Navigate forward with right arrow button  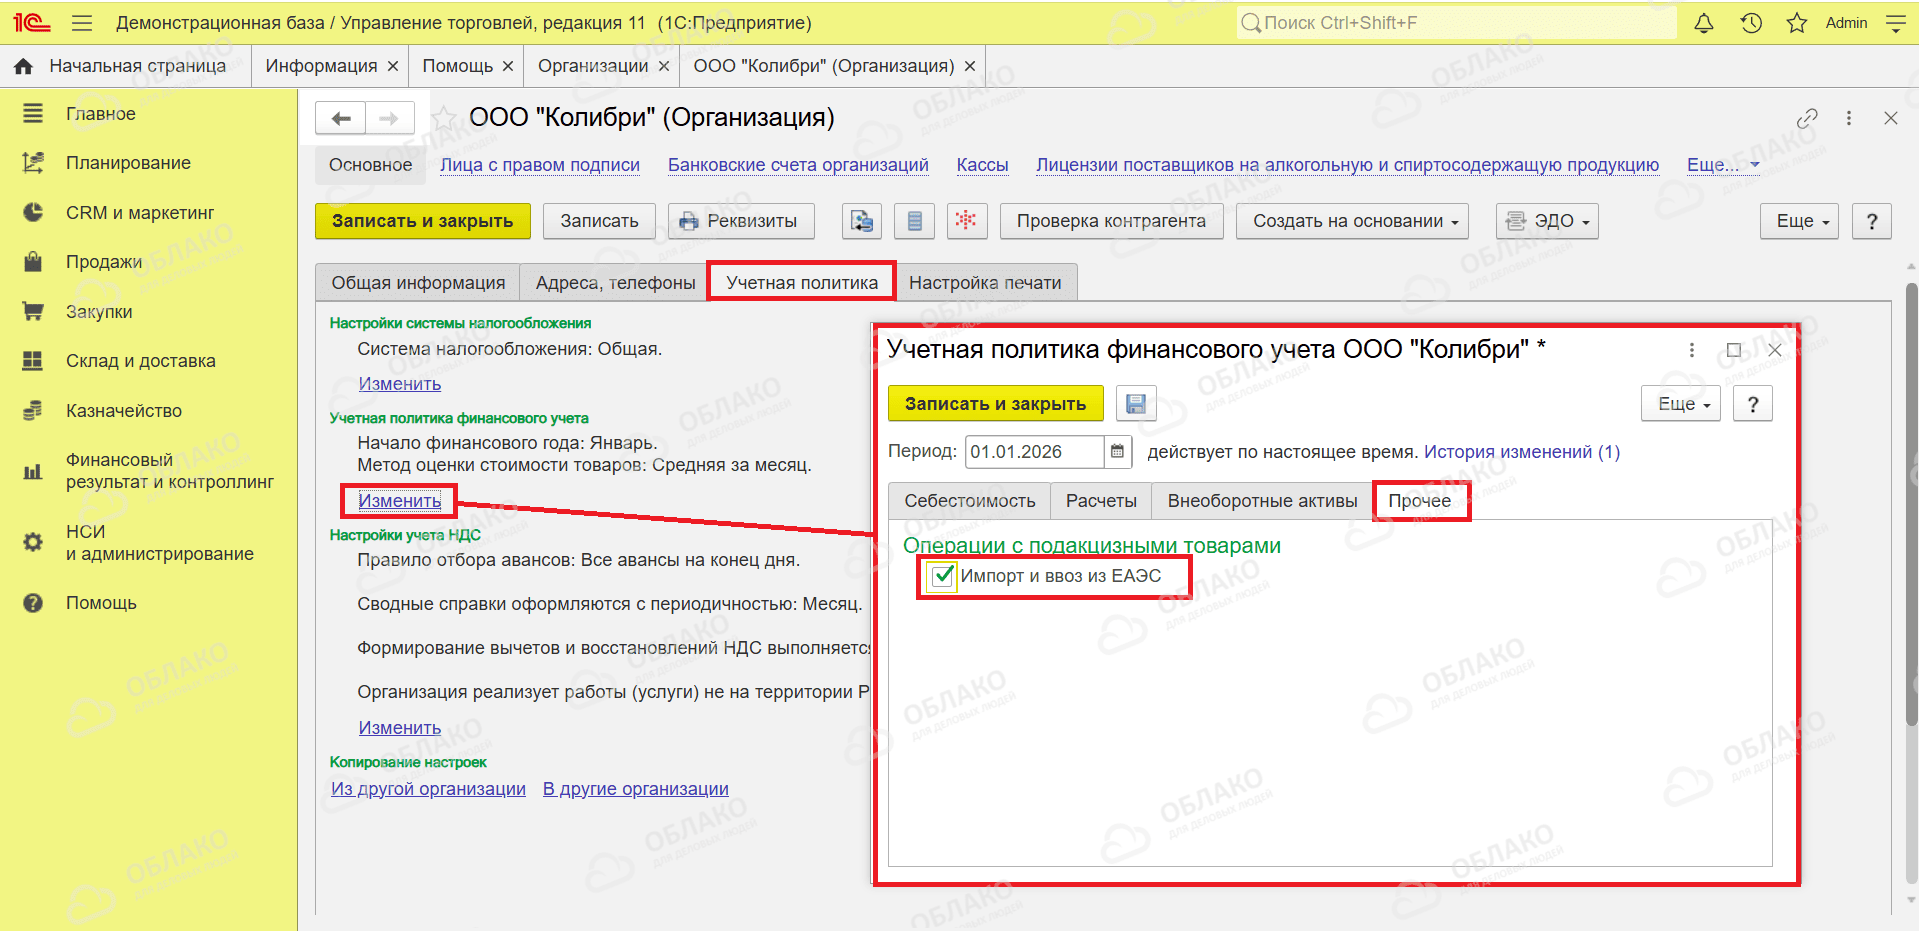coord(390,118)
